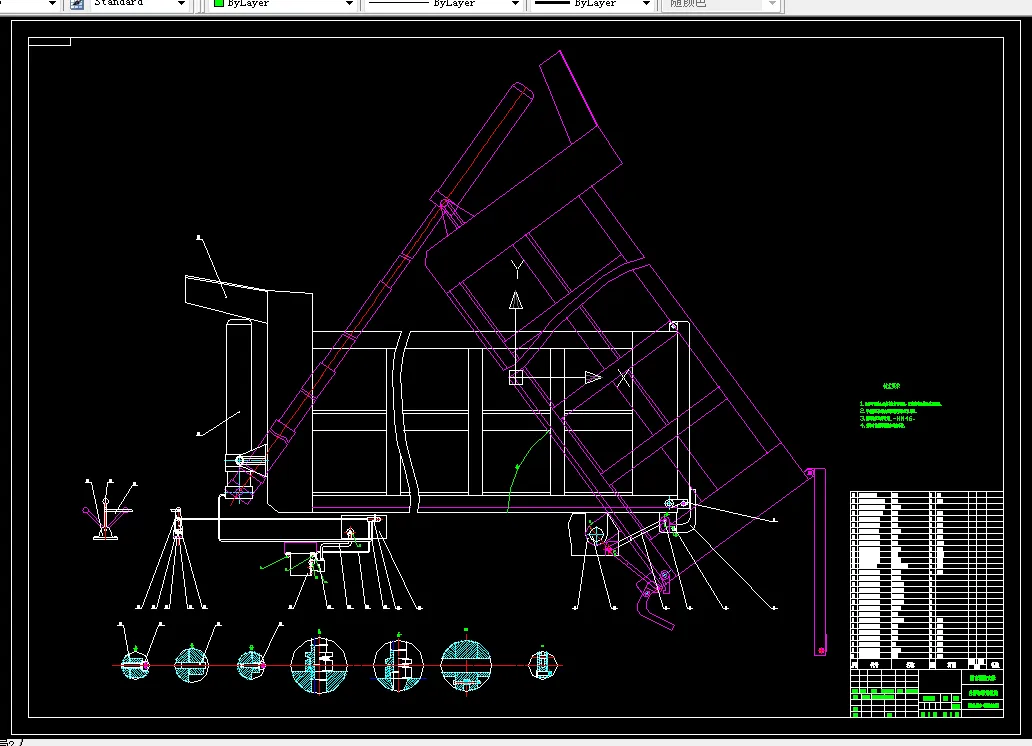The image size is (1032, 746).
Task: Expand the Standard style dropdown
Action: 182,4
